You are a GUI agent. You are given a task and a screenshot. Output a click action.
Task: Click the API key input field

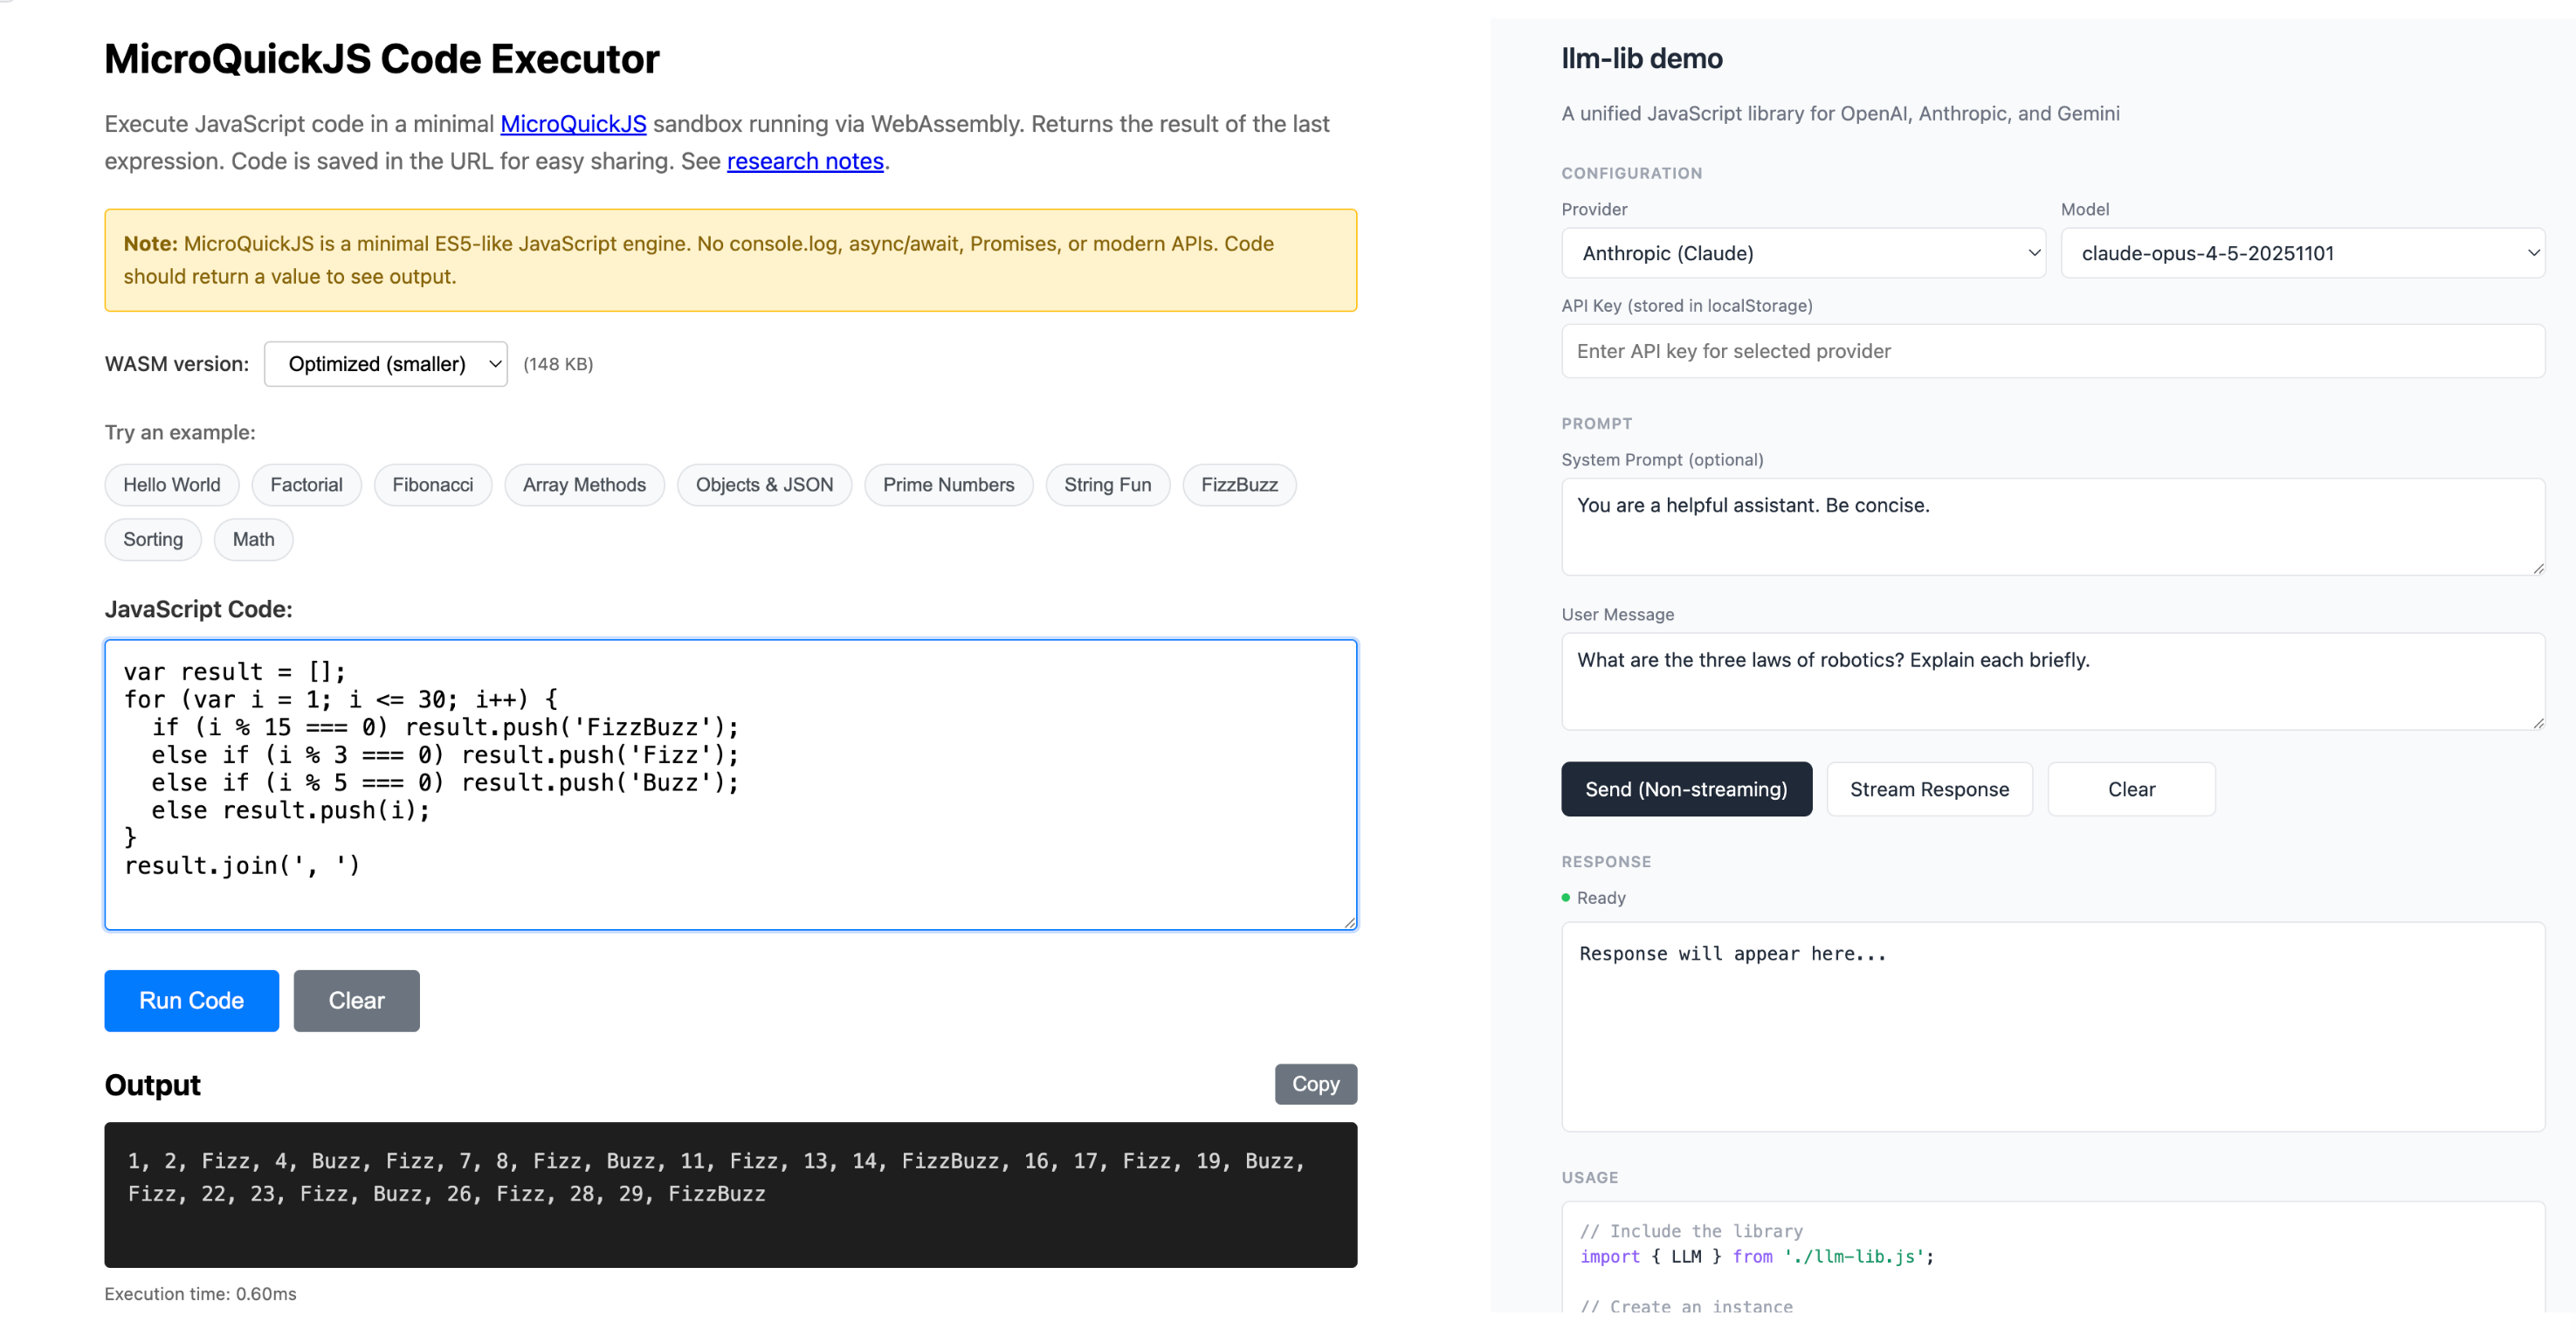pos(2052,351)
